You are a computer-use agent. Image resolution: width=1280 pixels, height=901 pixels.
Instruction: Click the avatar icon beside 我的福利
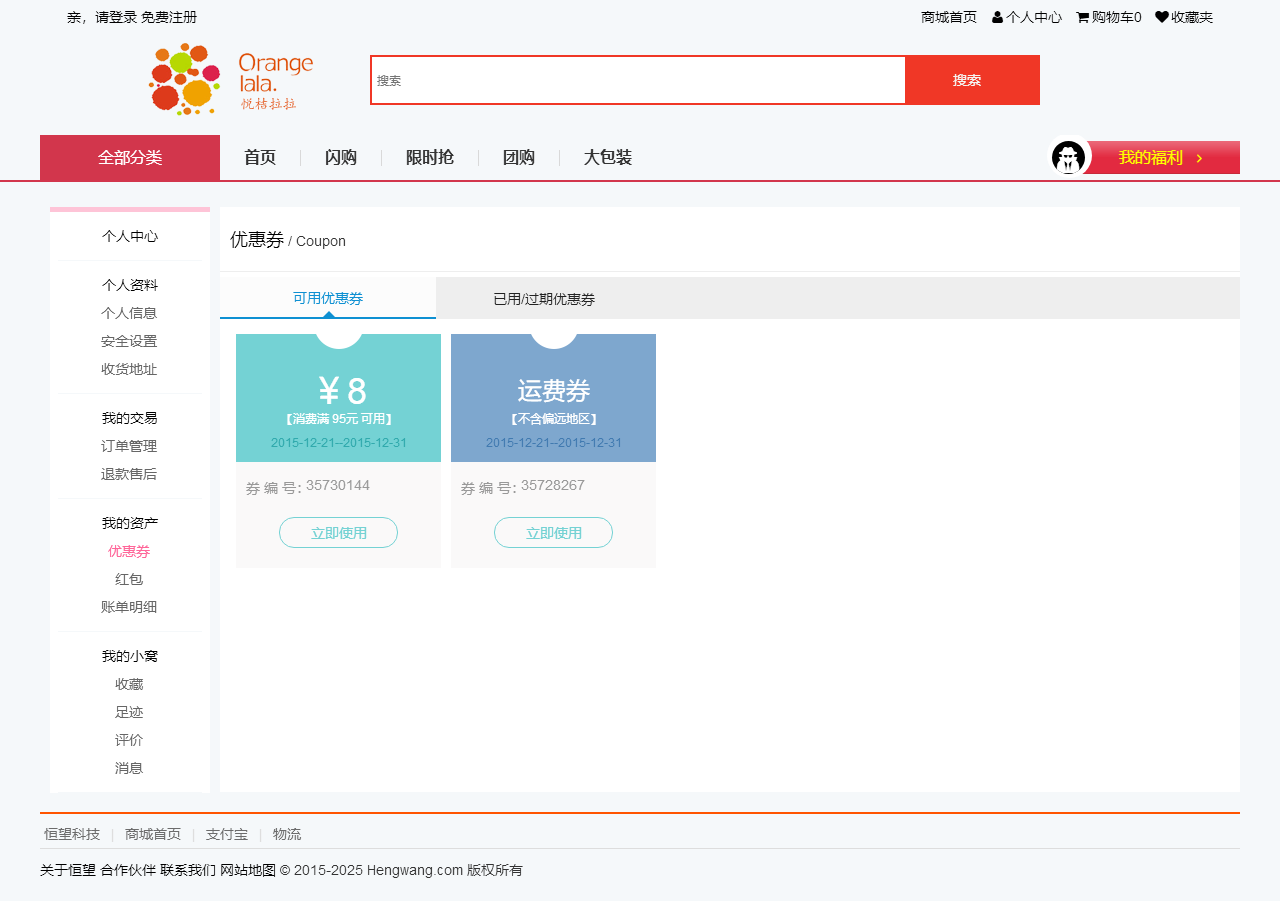[x=1068, y=158]
